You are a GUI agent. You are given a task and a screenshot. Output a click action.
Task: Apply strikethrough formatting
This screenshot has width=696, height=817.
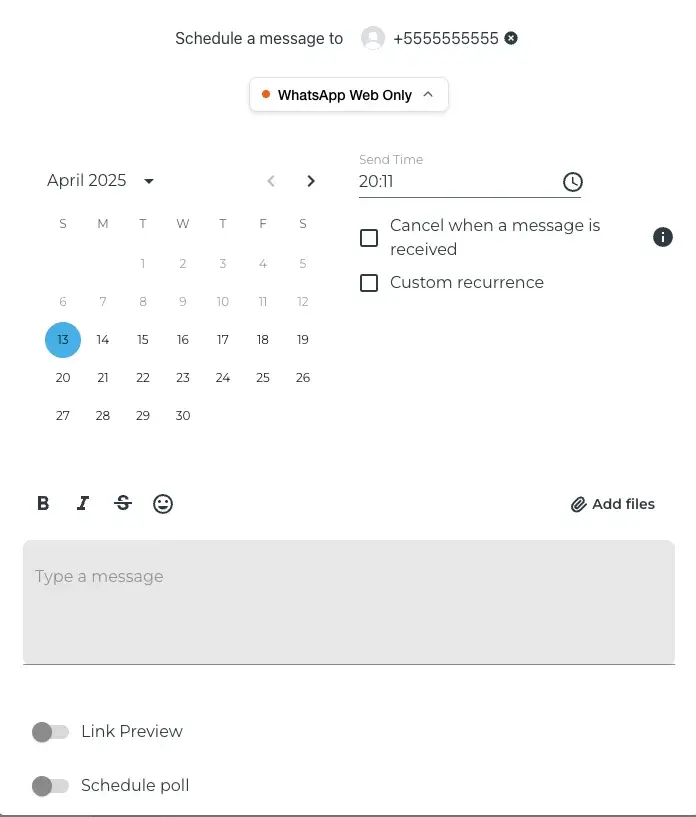point(123,503)
